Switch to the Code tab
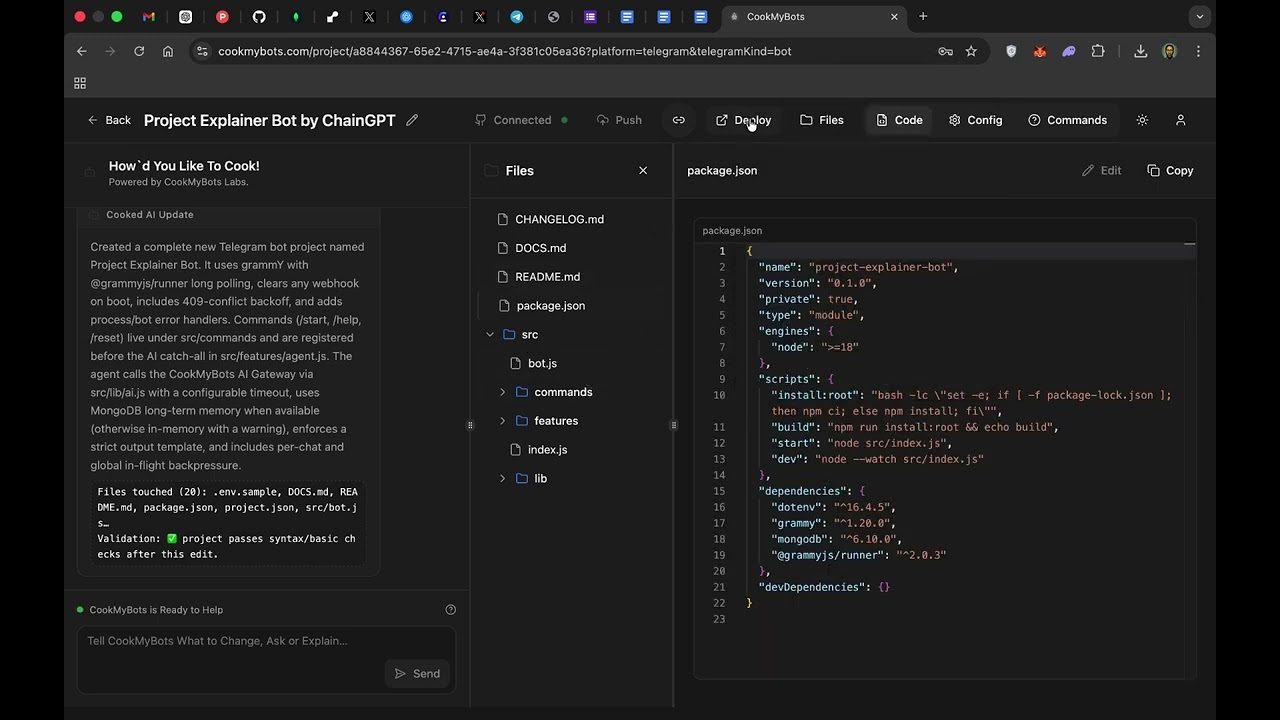The height and width of the screenshot is (720, 1280). pyautogui.click(x=899, y=120)
